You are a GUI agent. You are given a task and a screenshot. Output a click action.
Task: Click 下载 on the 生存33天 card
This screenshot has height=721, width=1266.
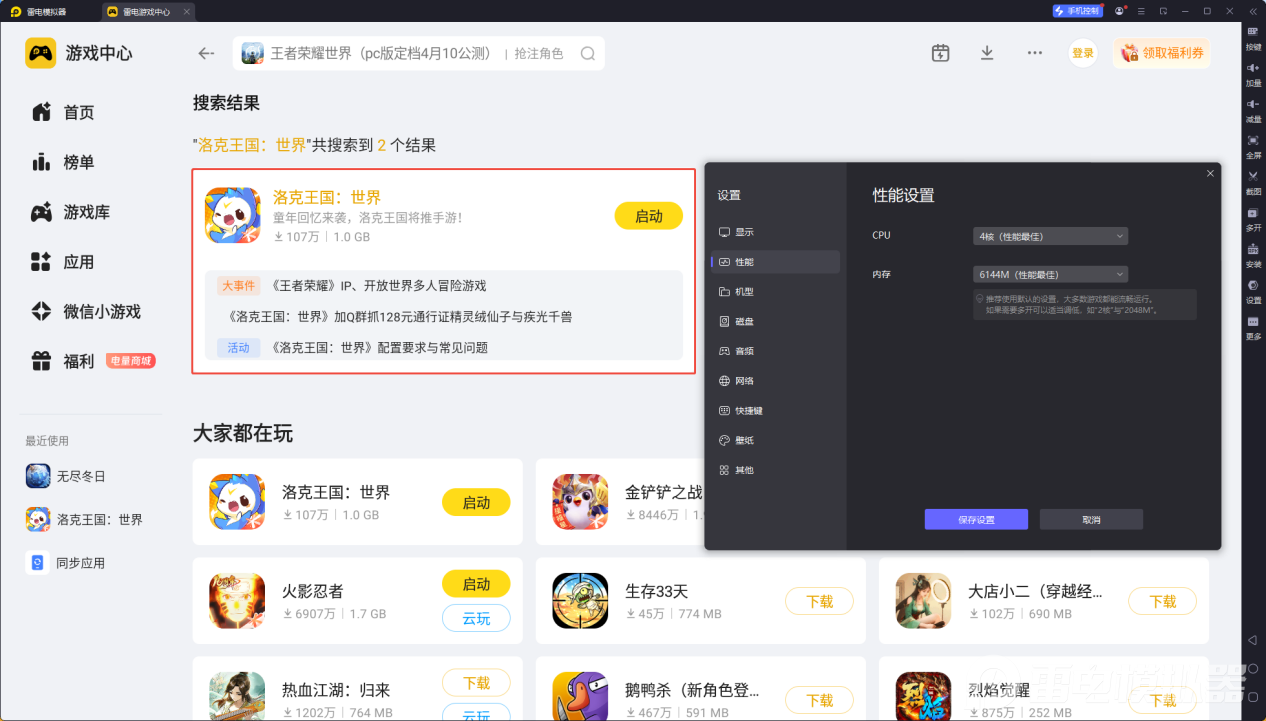point(820,601)
